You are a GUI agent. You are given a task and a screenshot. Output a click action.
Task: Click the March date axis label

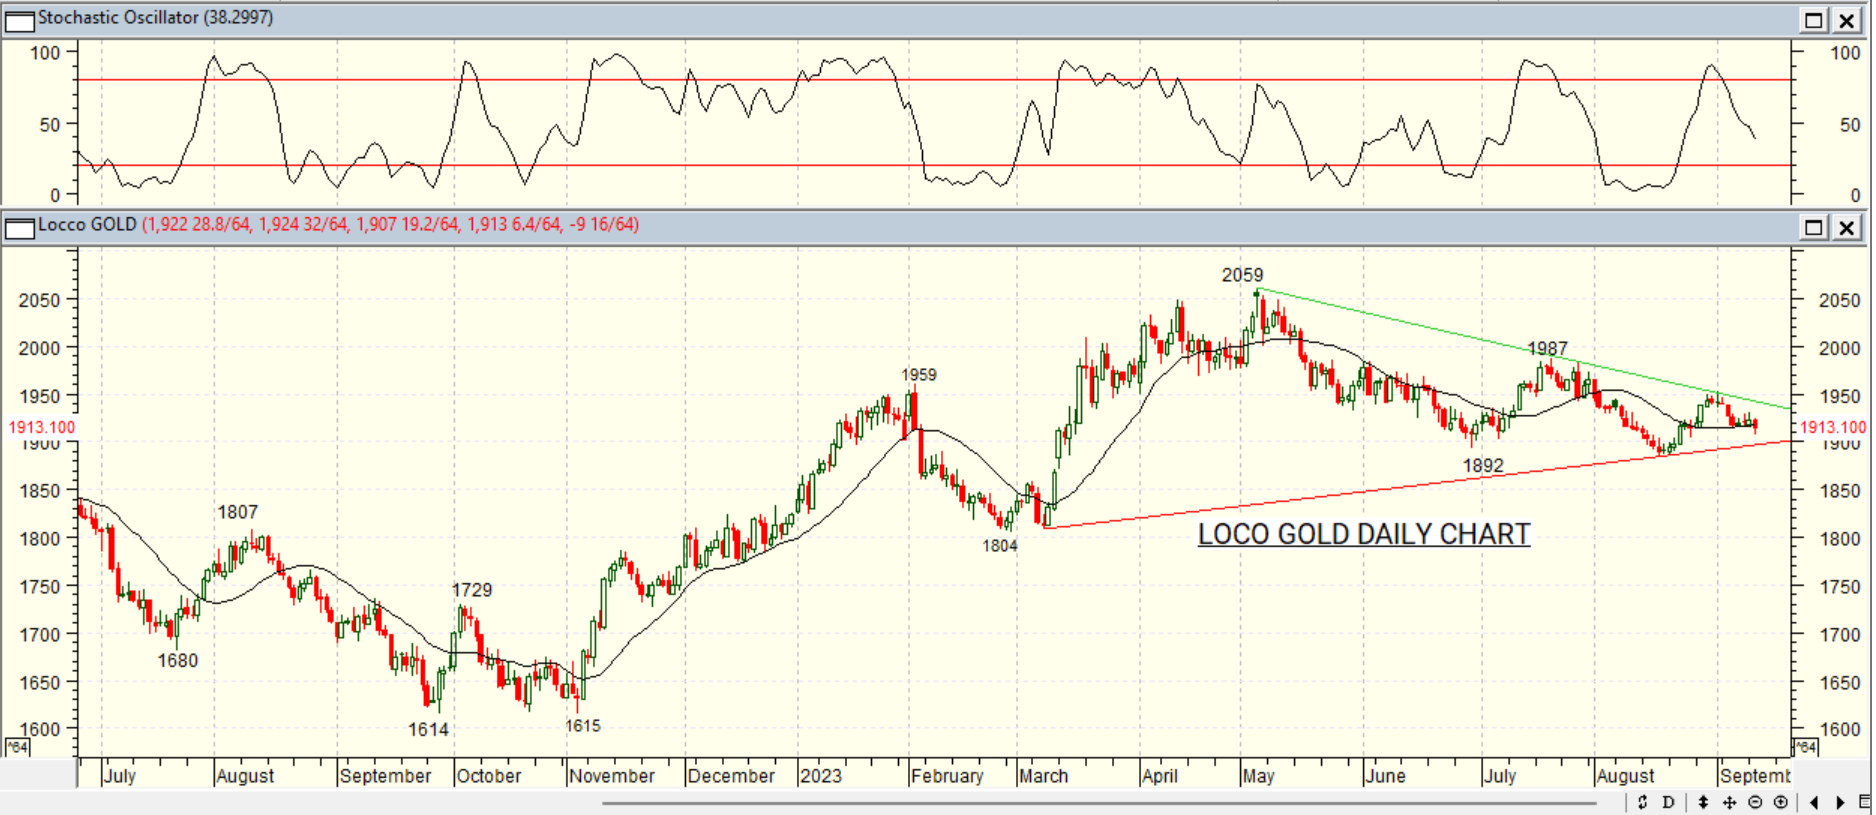1044,776
